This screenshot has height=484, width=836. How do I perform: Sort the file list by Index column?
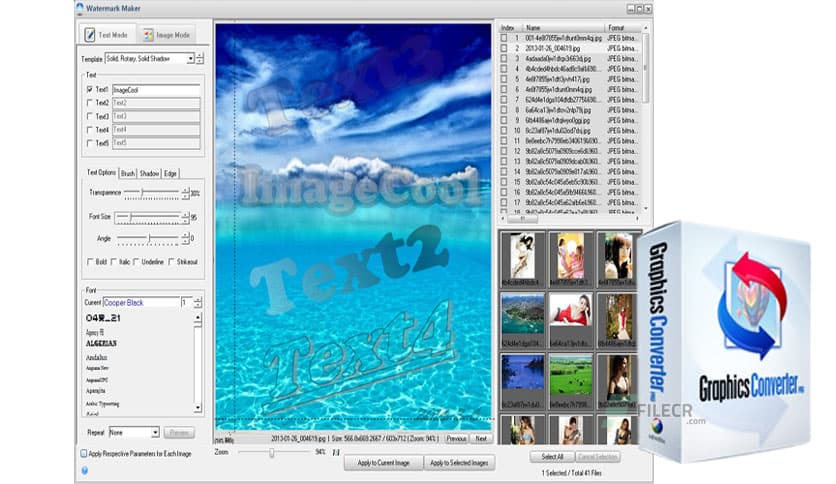click(509, 28)
